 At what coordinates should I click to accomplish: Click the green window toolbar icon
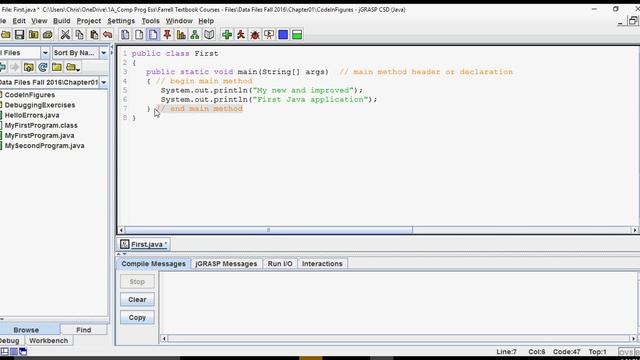(x=297, y=35)
